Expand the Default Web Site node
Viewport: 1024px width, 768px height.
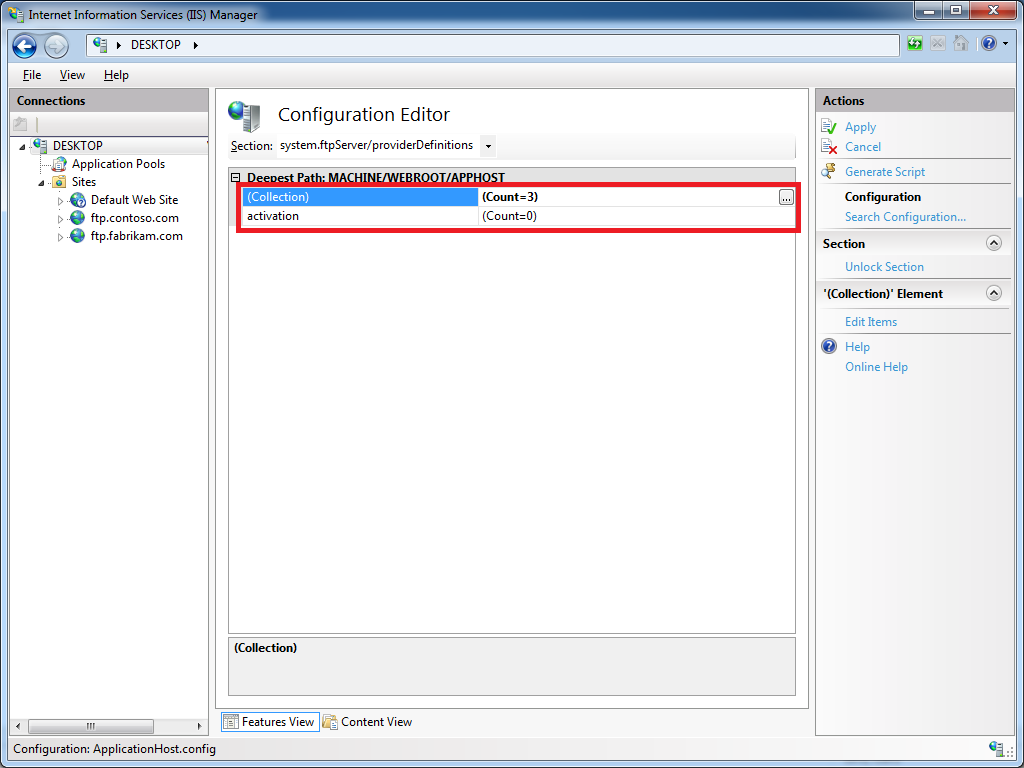pos(60,201)
